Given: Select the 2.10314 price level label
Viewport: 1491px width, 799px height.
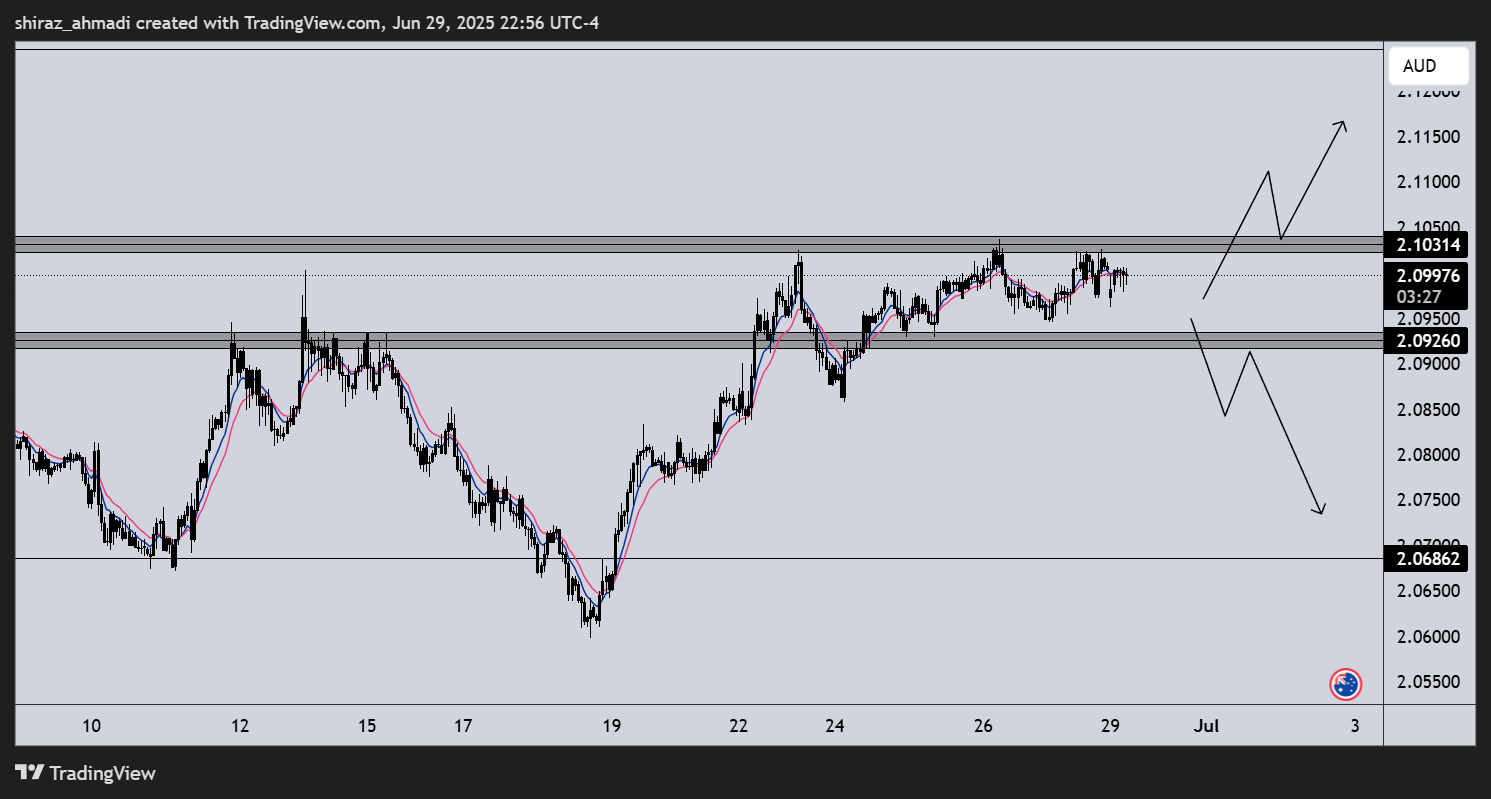Looking at the screenshot, I should pos(1426,245).
